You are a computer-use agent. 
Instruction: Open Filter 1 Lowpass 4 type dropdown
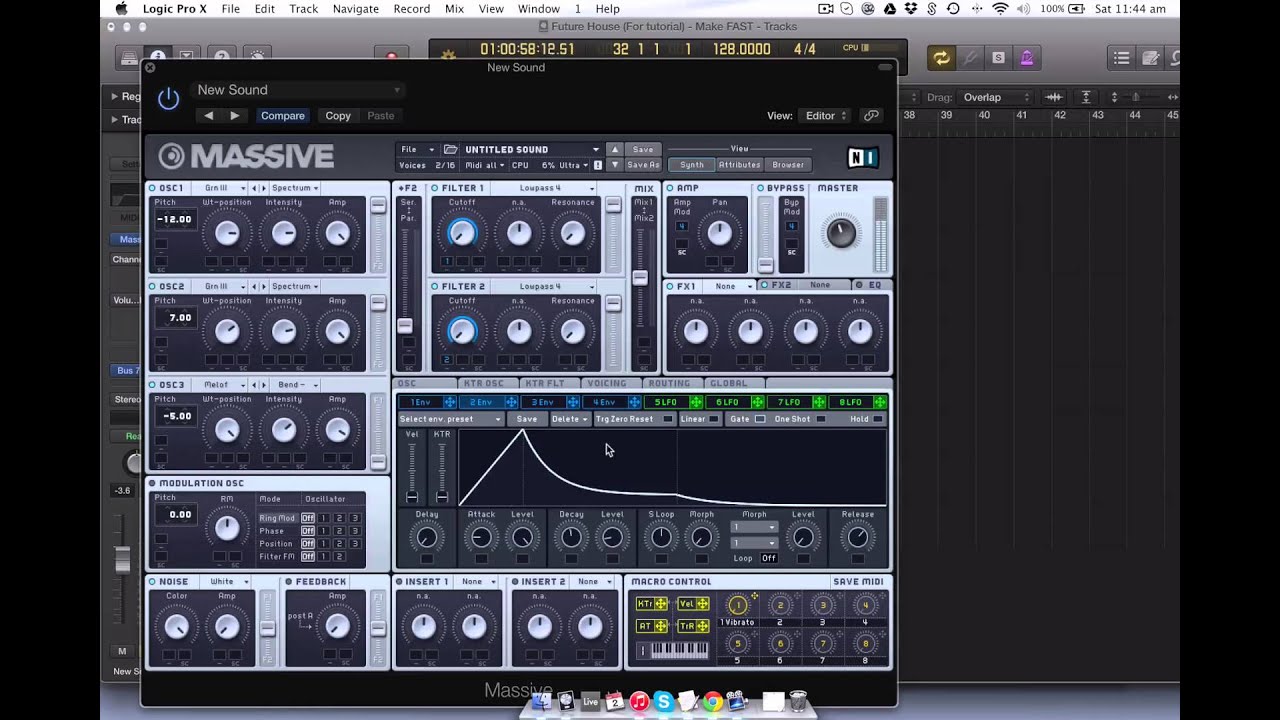[546, 188]
